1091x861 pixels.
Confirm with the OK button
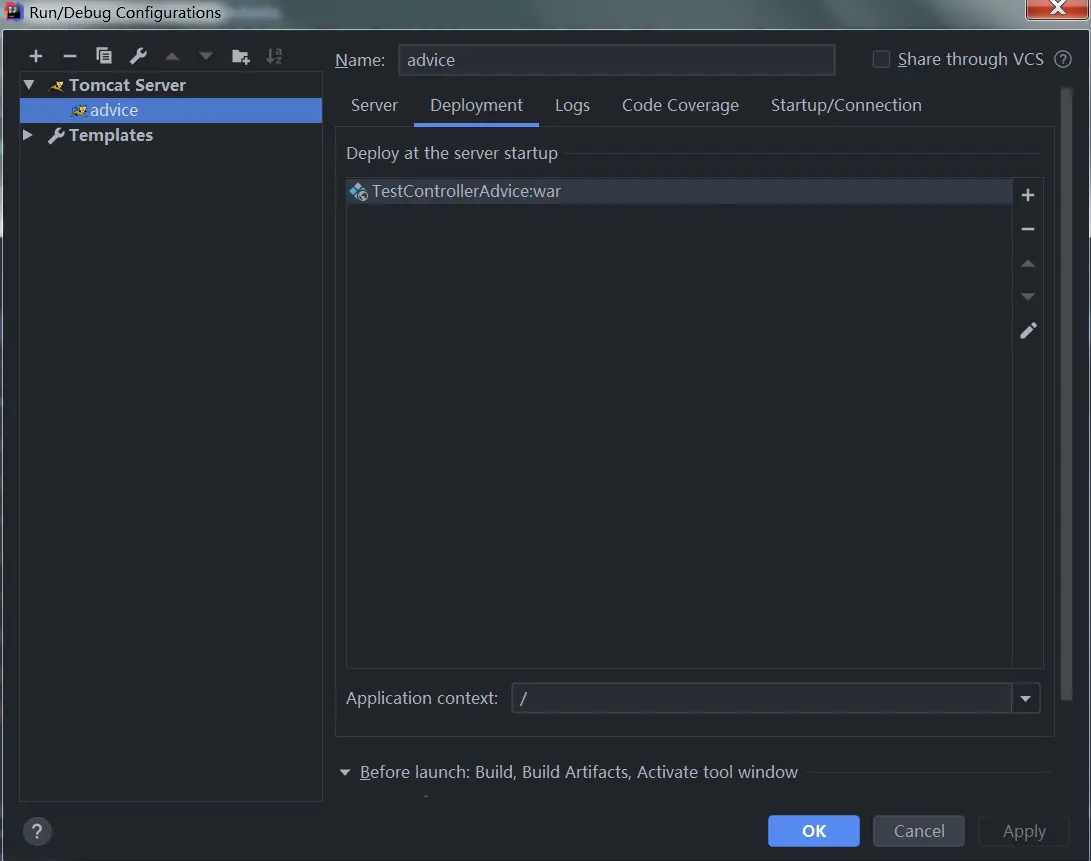pos(813,831)
